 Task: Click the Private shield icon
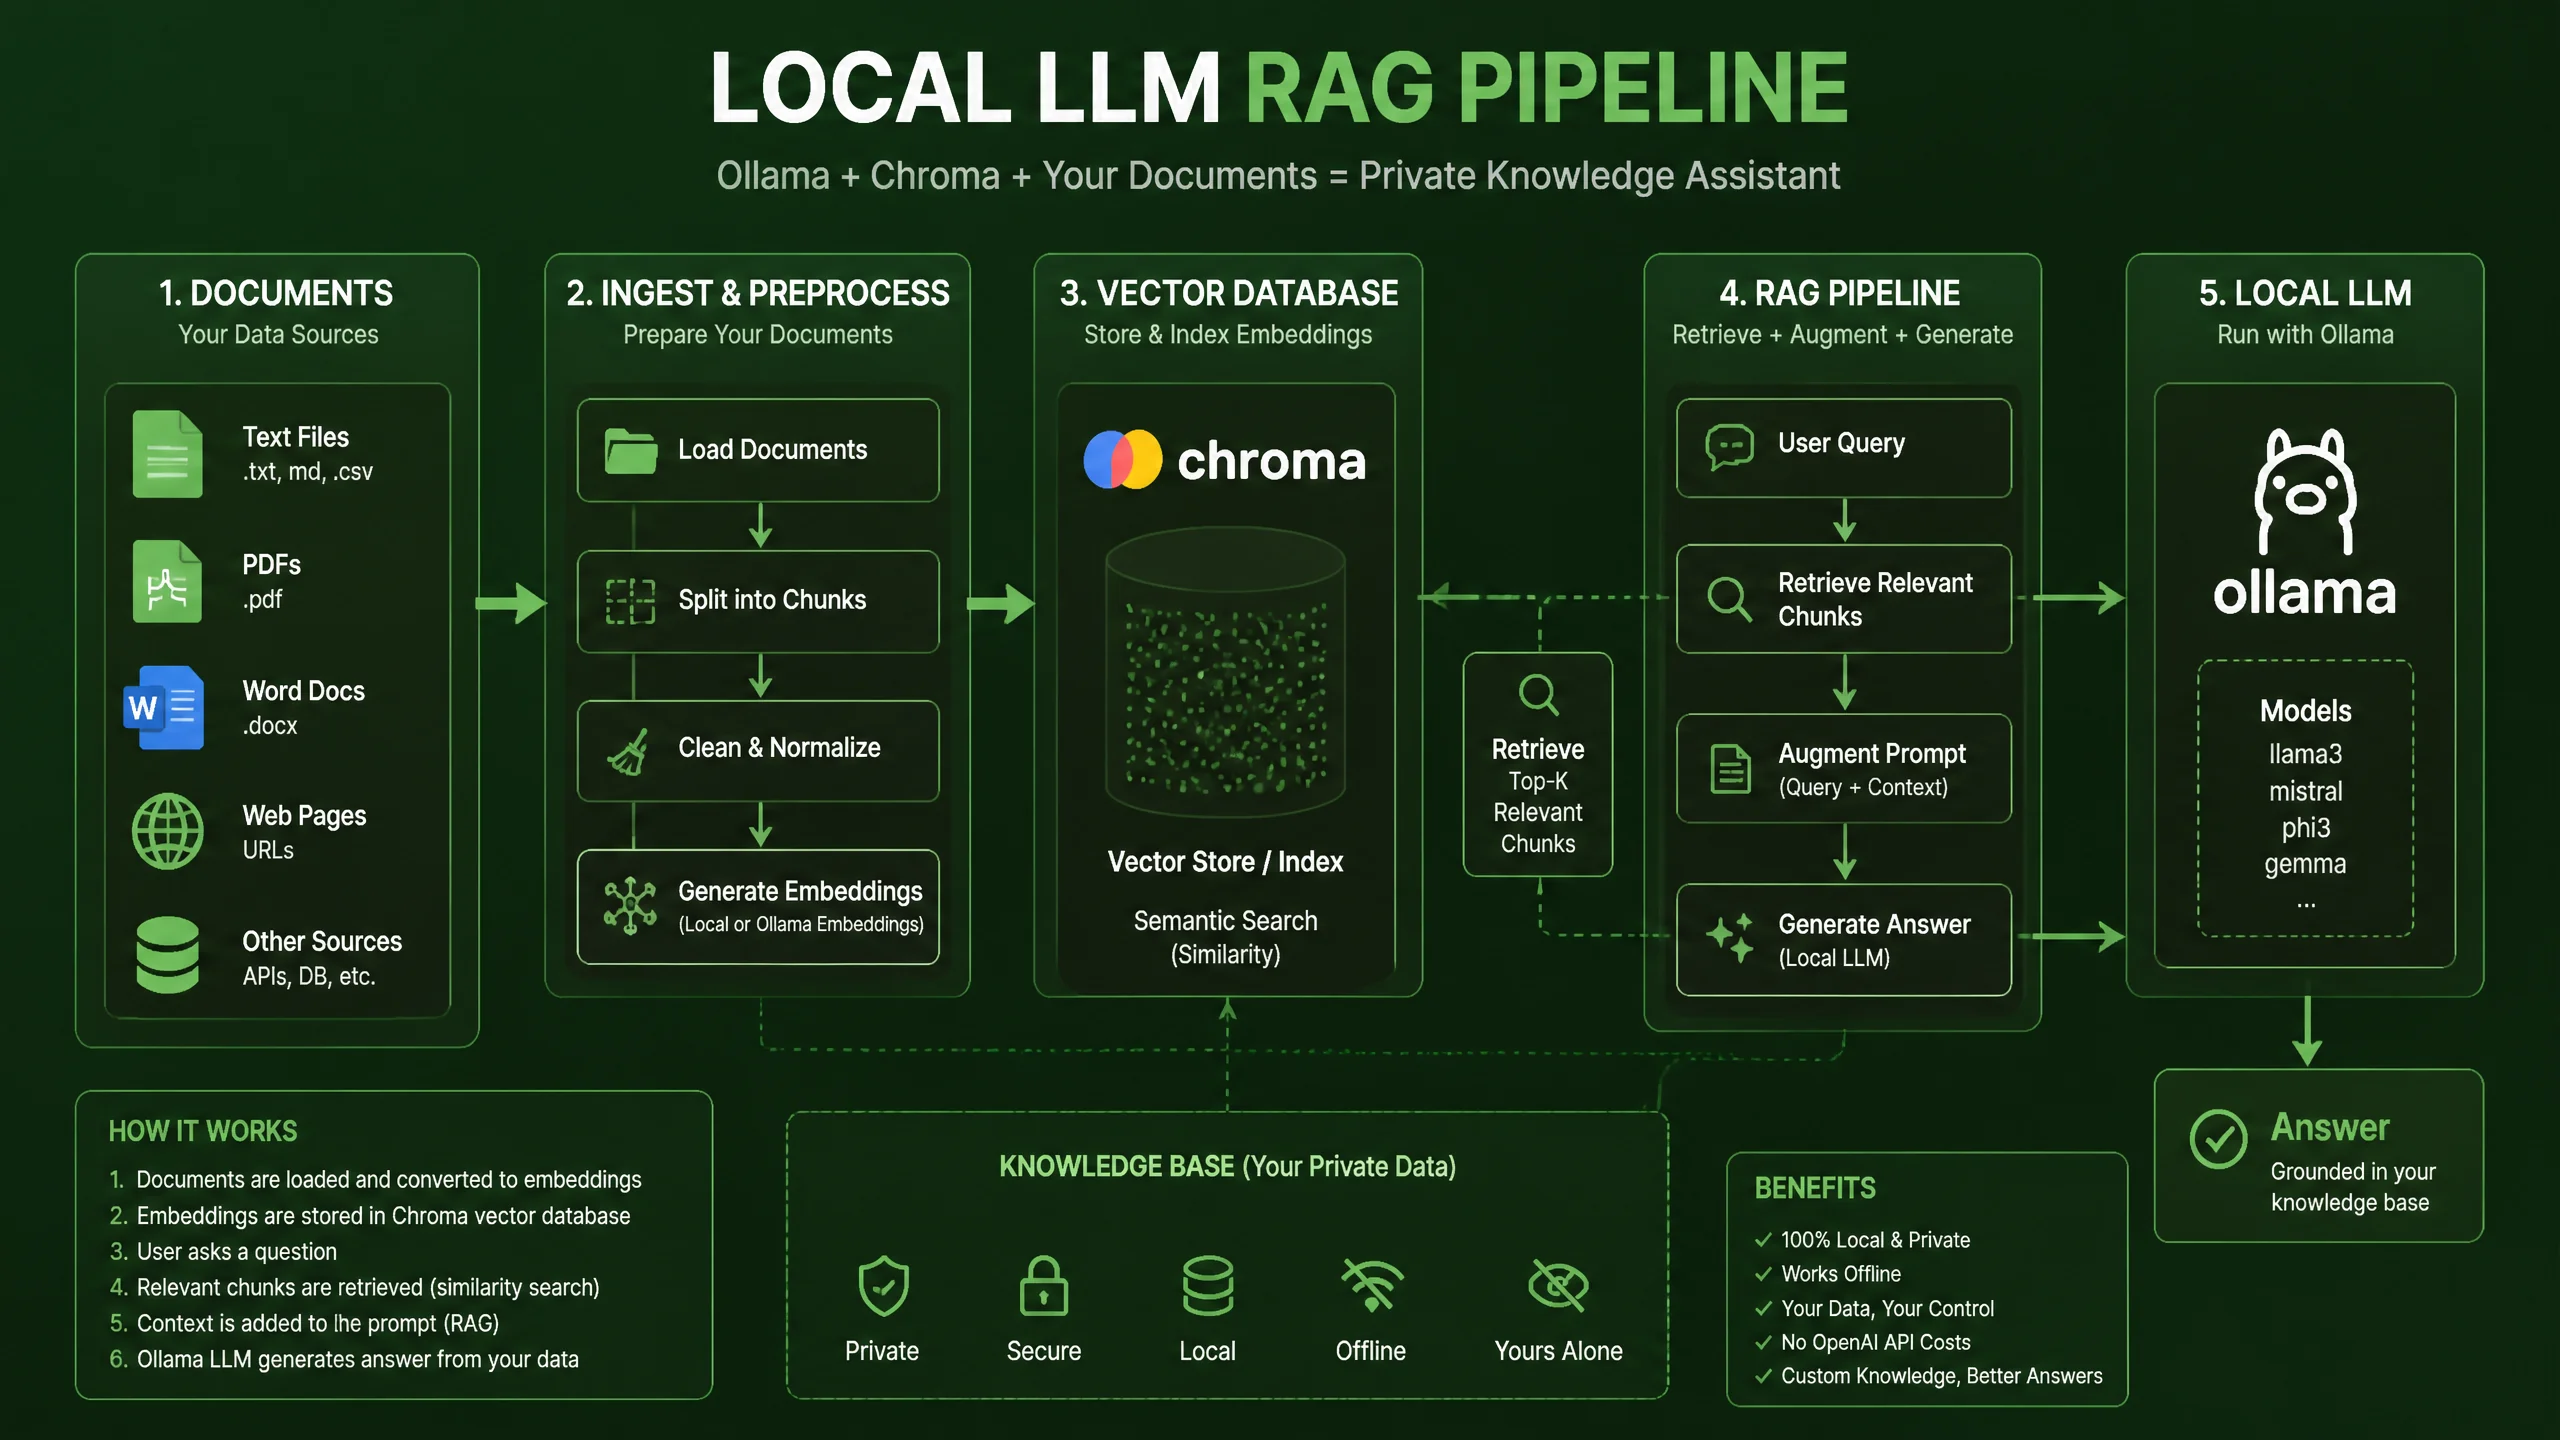(883, 1286)
